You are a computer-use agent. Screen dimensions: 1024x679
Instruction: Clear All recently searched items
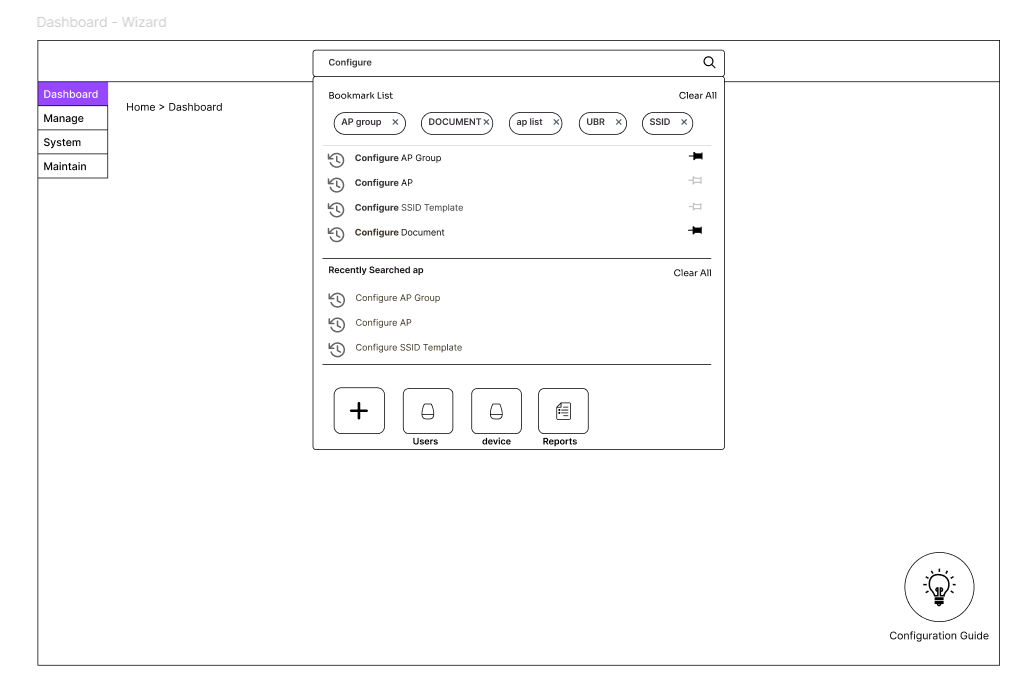(x=692, y=273)
